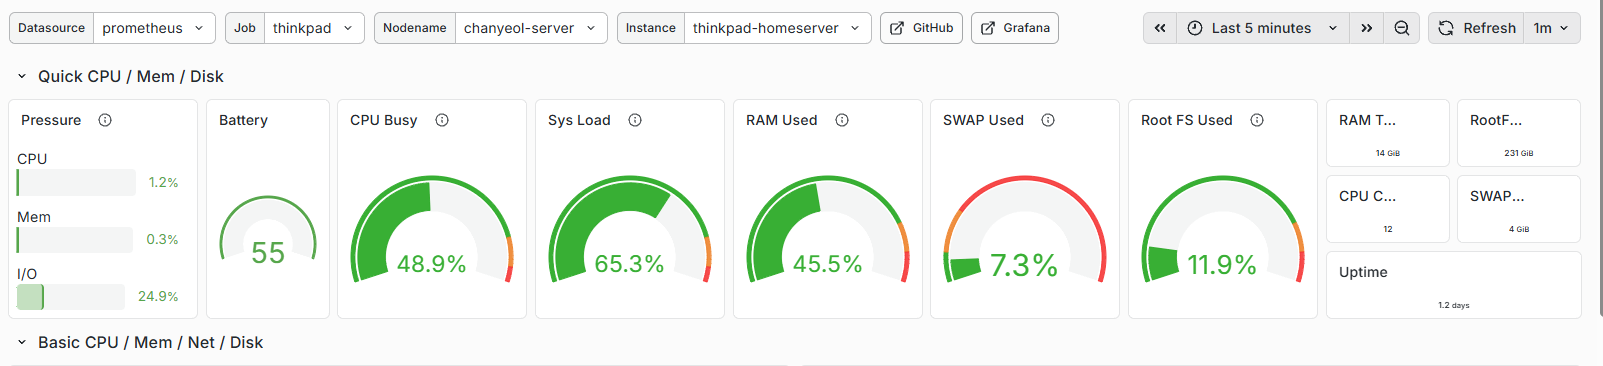
Task: Click the 12 CPU cores value
Action: click(x=1388, y=229)
